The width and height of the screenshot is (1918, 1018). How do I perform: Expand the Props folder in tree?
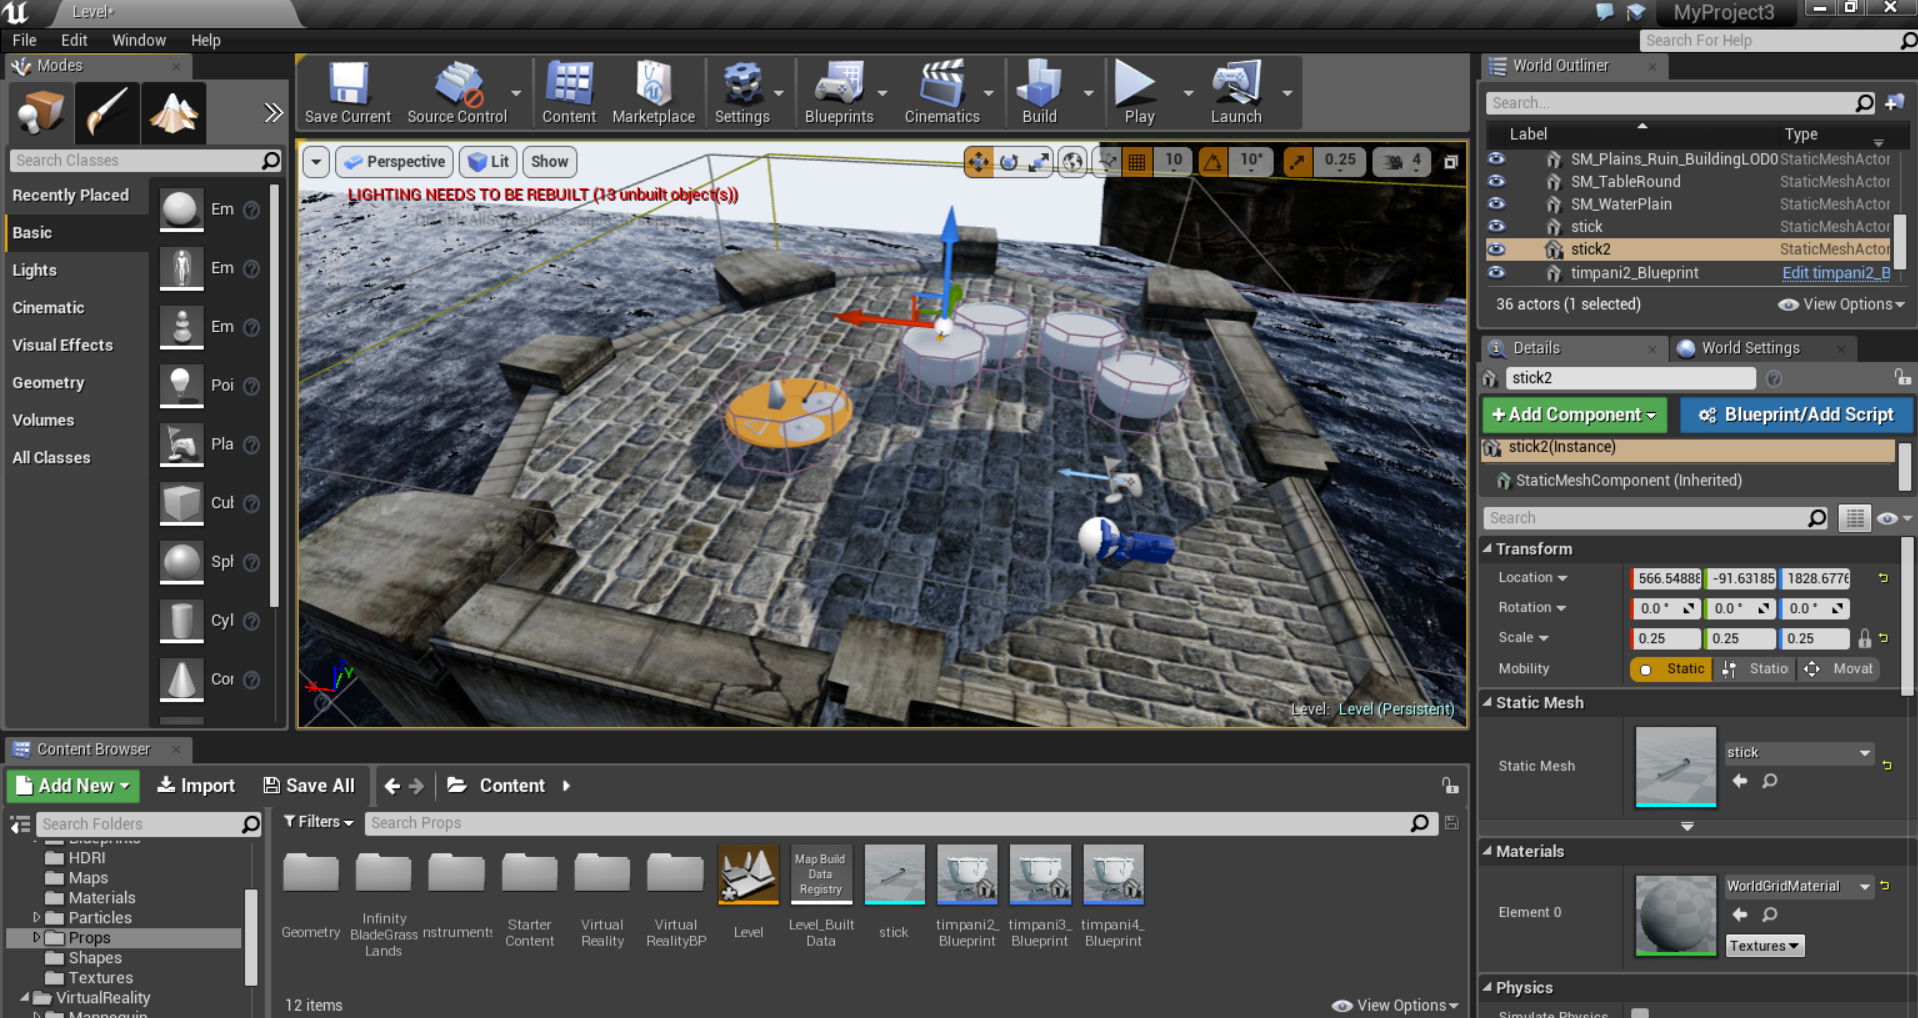click(x=37, y=937)
